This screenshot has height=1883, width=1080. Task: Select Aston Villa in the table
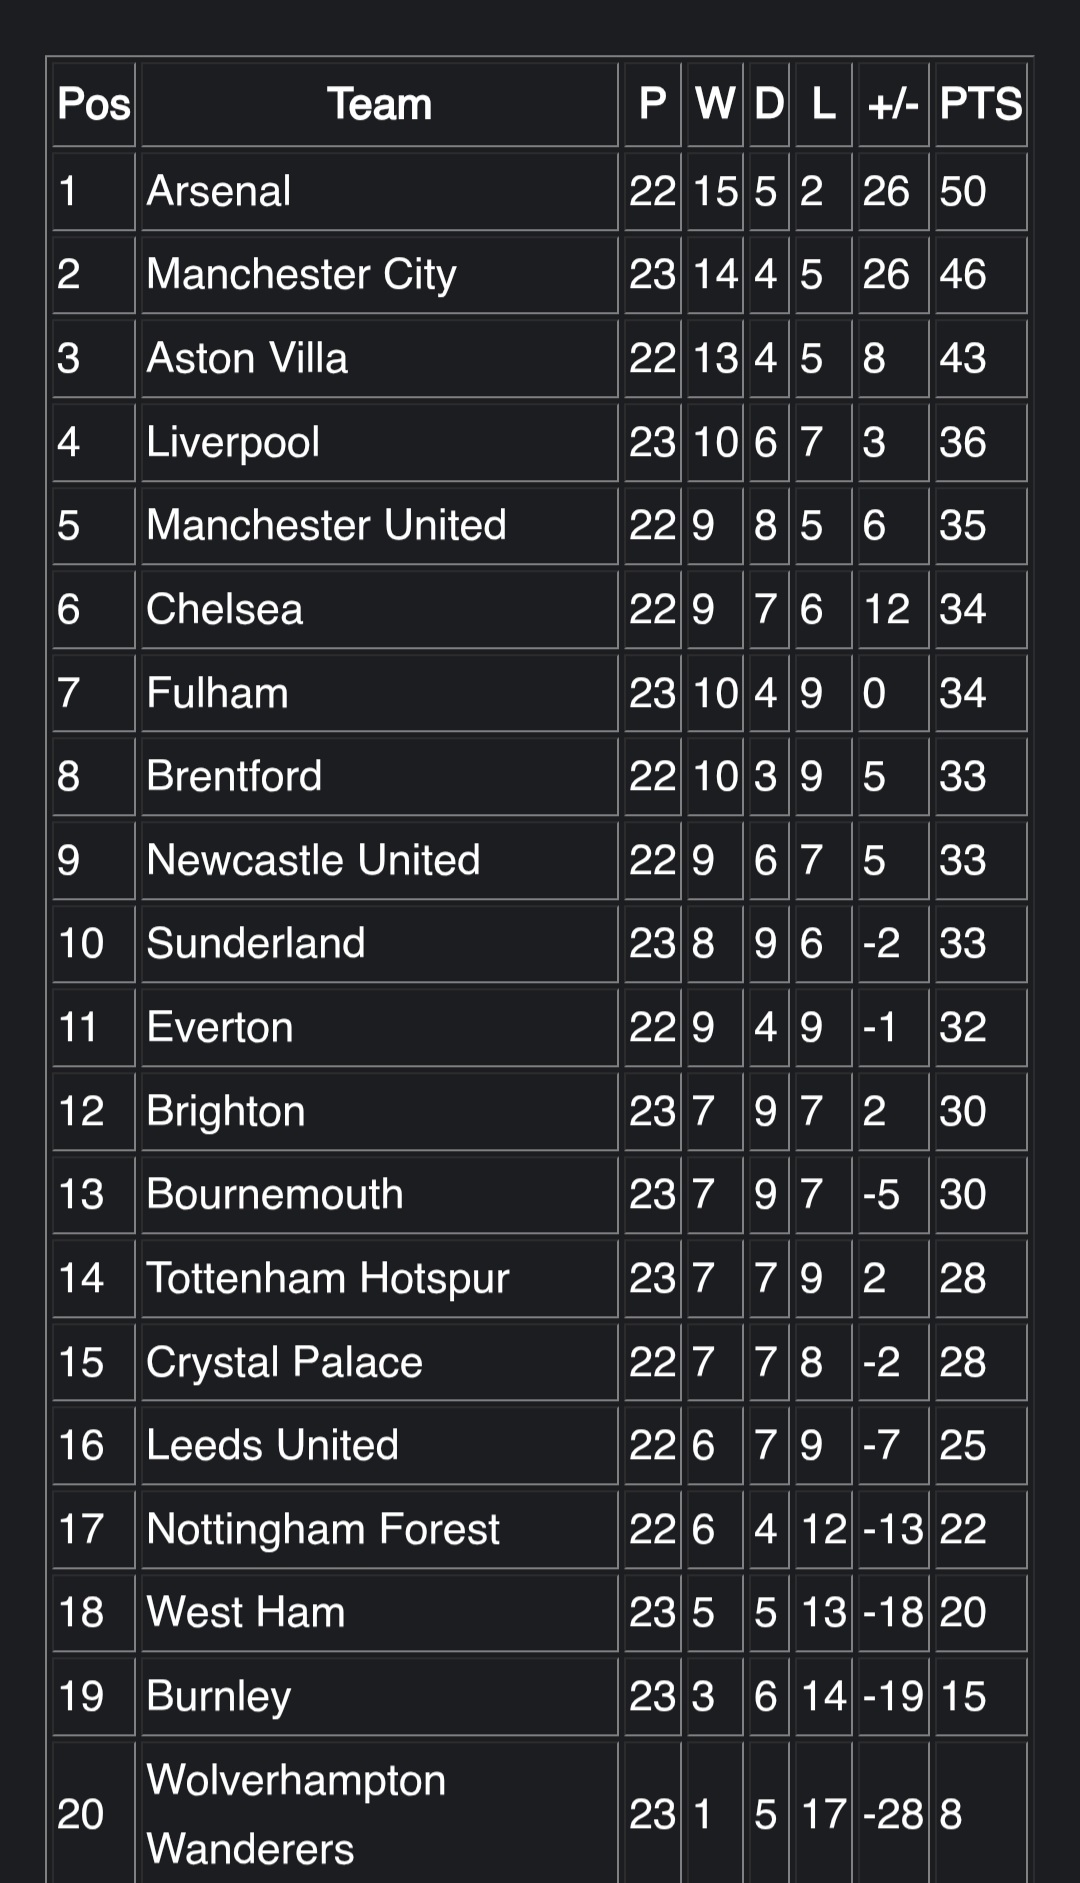[x=247, y=358]
